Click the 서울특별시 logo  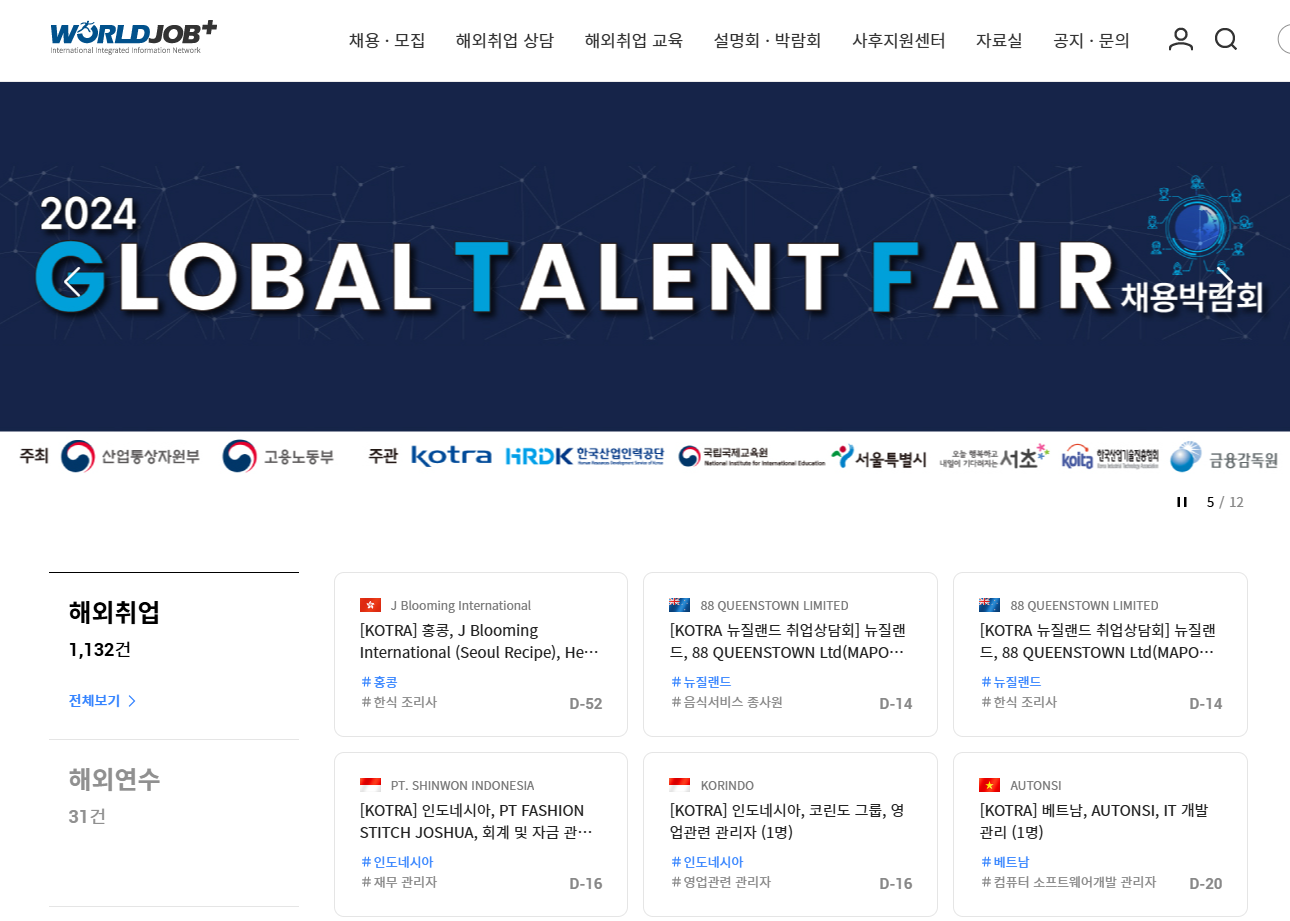(x=879, y=457)
